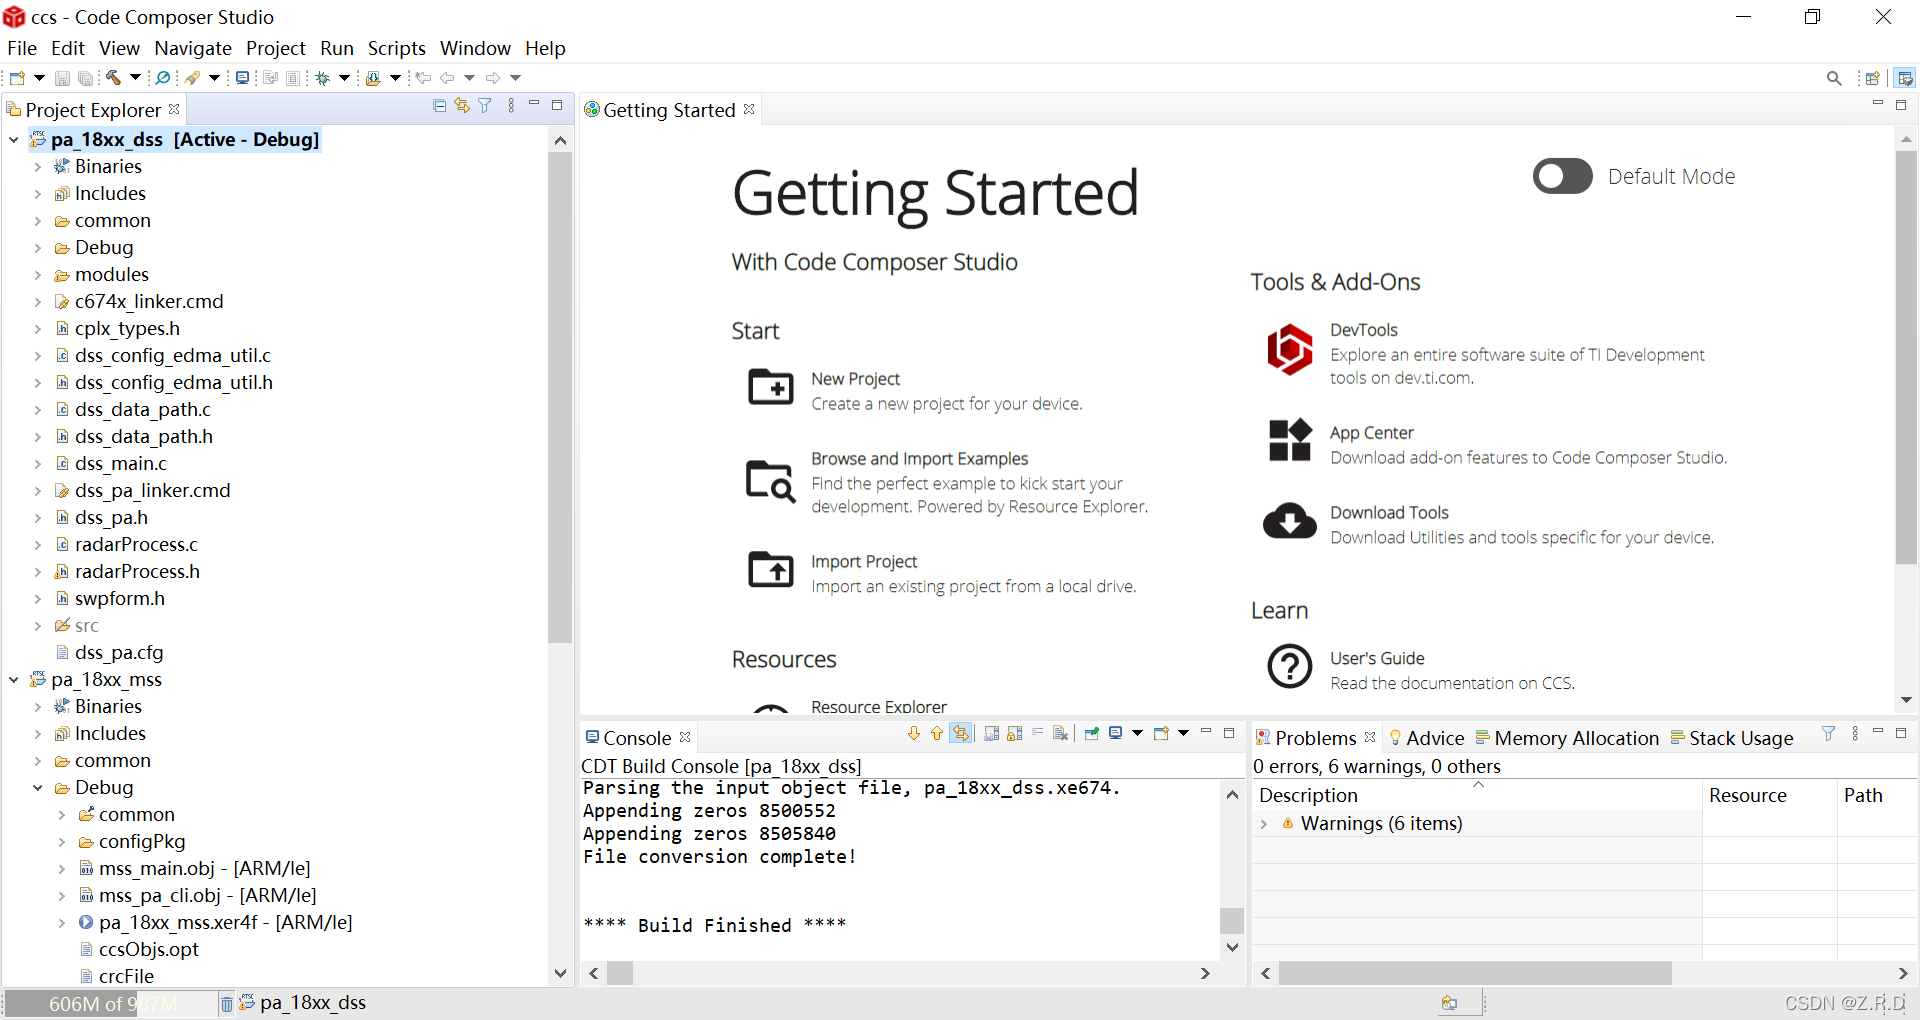Open the Scripts menu
The image size is (1920, 1020).
point(396,48)
